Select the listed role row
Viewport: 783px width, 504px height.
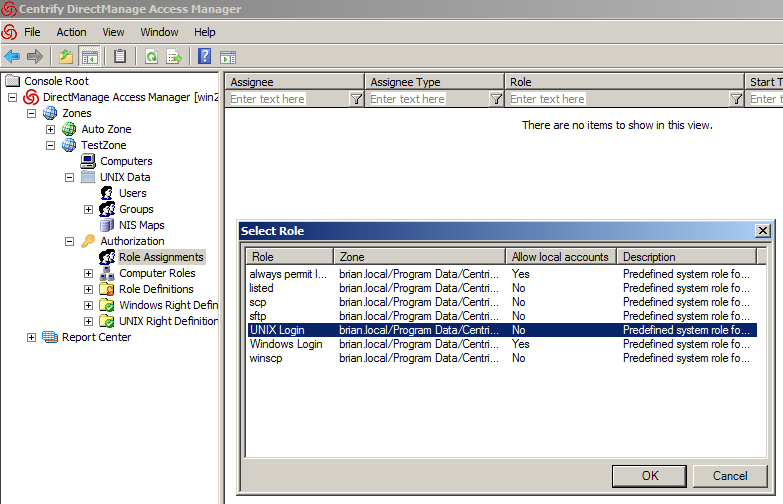coord(502,288)
